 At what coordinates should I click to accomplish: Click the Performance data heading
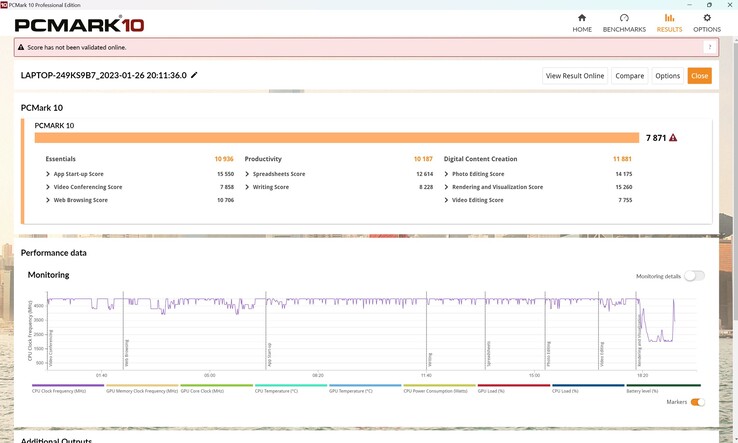point(54,253)
